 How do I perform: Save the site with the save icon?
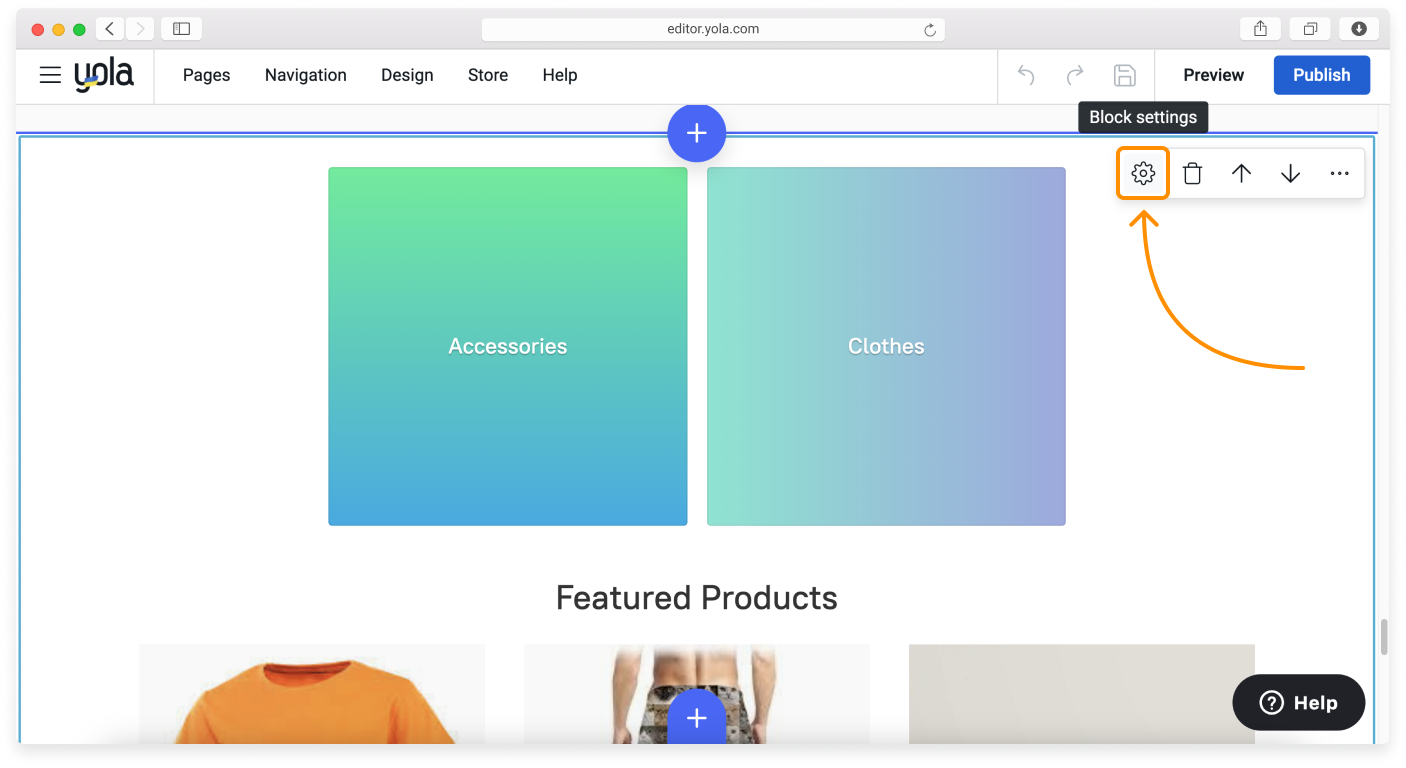click(x=1123, y=75)
